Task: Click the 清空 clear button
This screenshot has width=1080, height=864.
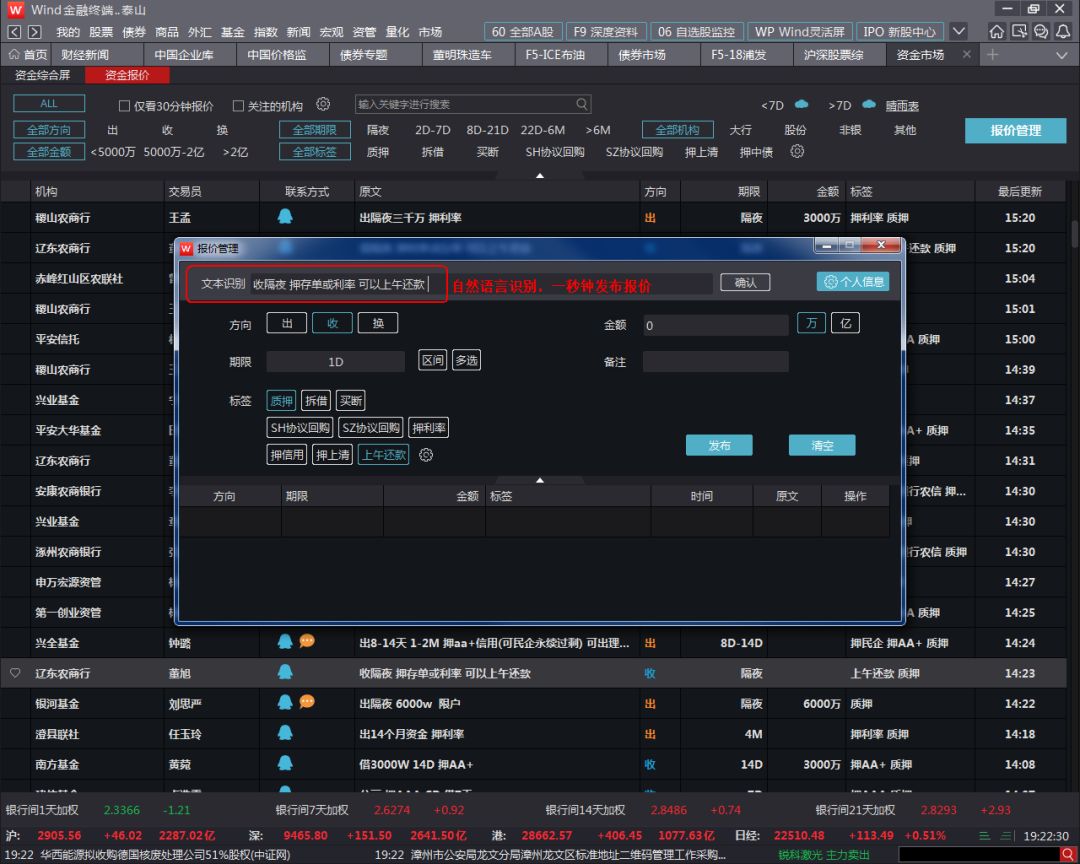Action: pyautogui.click(x=822, y=445)
